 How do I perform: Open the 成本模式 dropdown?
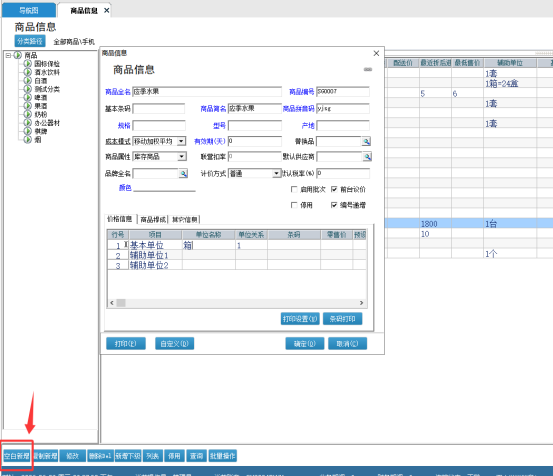181,141
